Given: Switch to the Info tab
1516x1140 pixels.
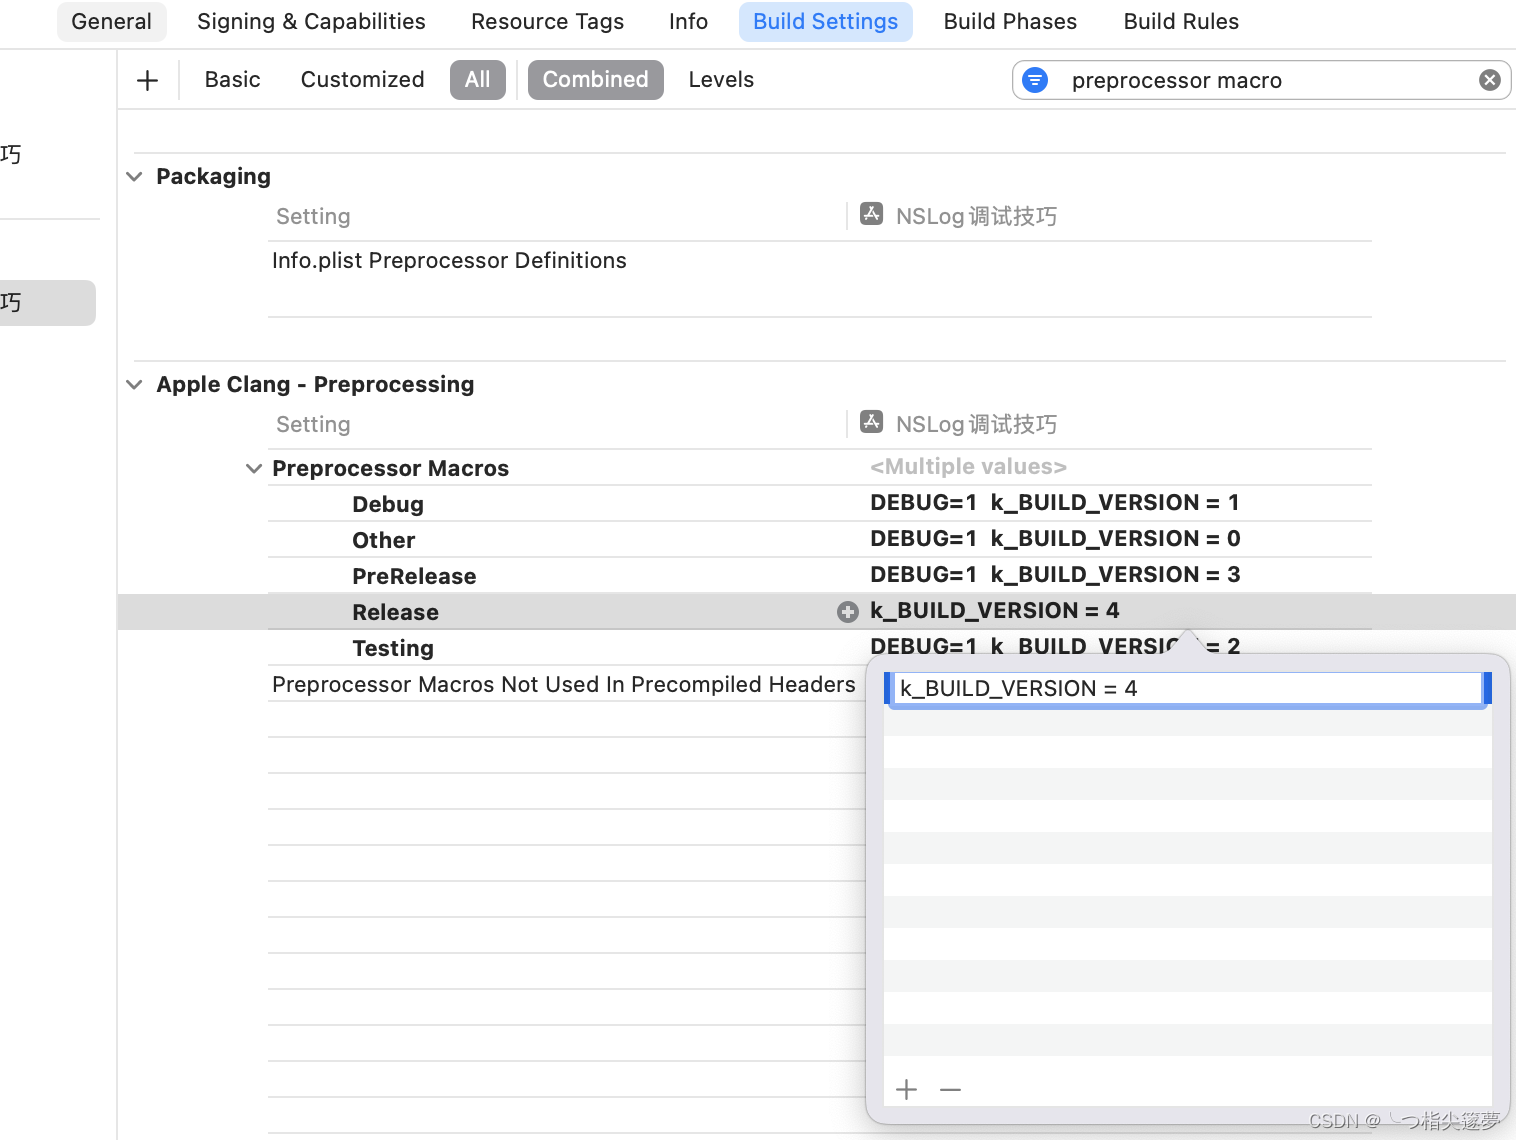Looking at the screenshot, I should tap(688, 22).
